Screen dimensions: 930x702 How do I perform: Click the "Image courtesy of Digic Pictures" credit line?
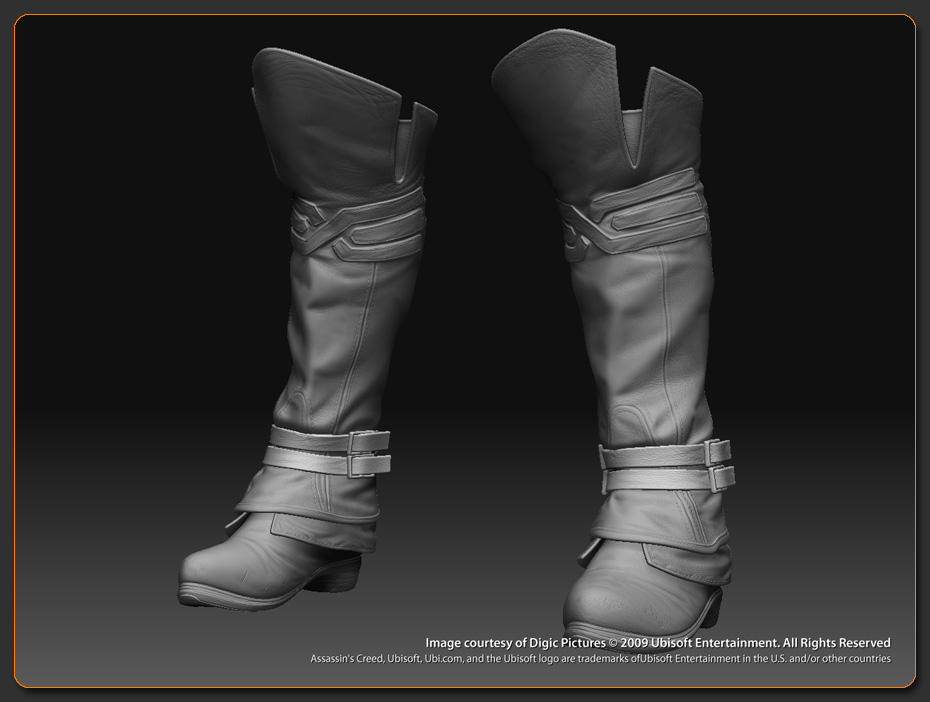coord(658,643)
